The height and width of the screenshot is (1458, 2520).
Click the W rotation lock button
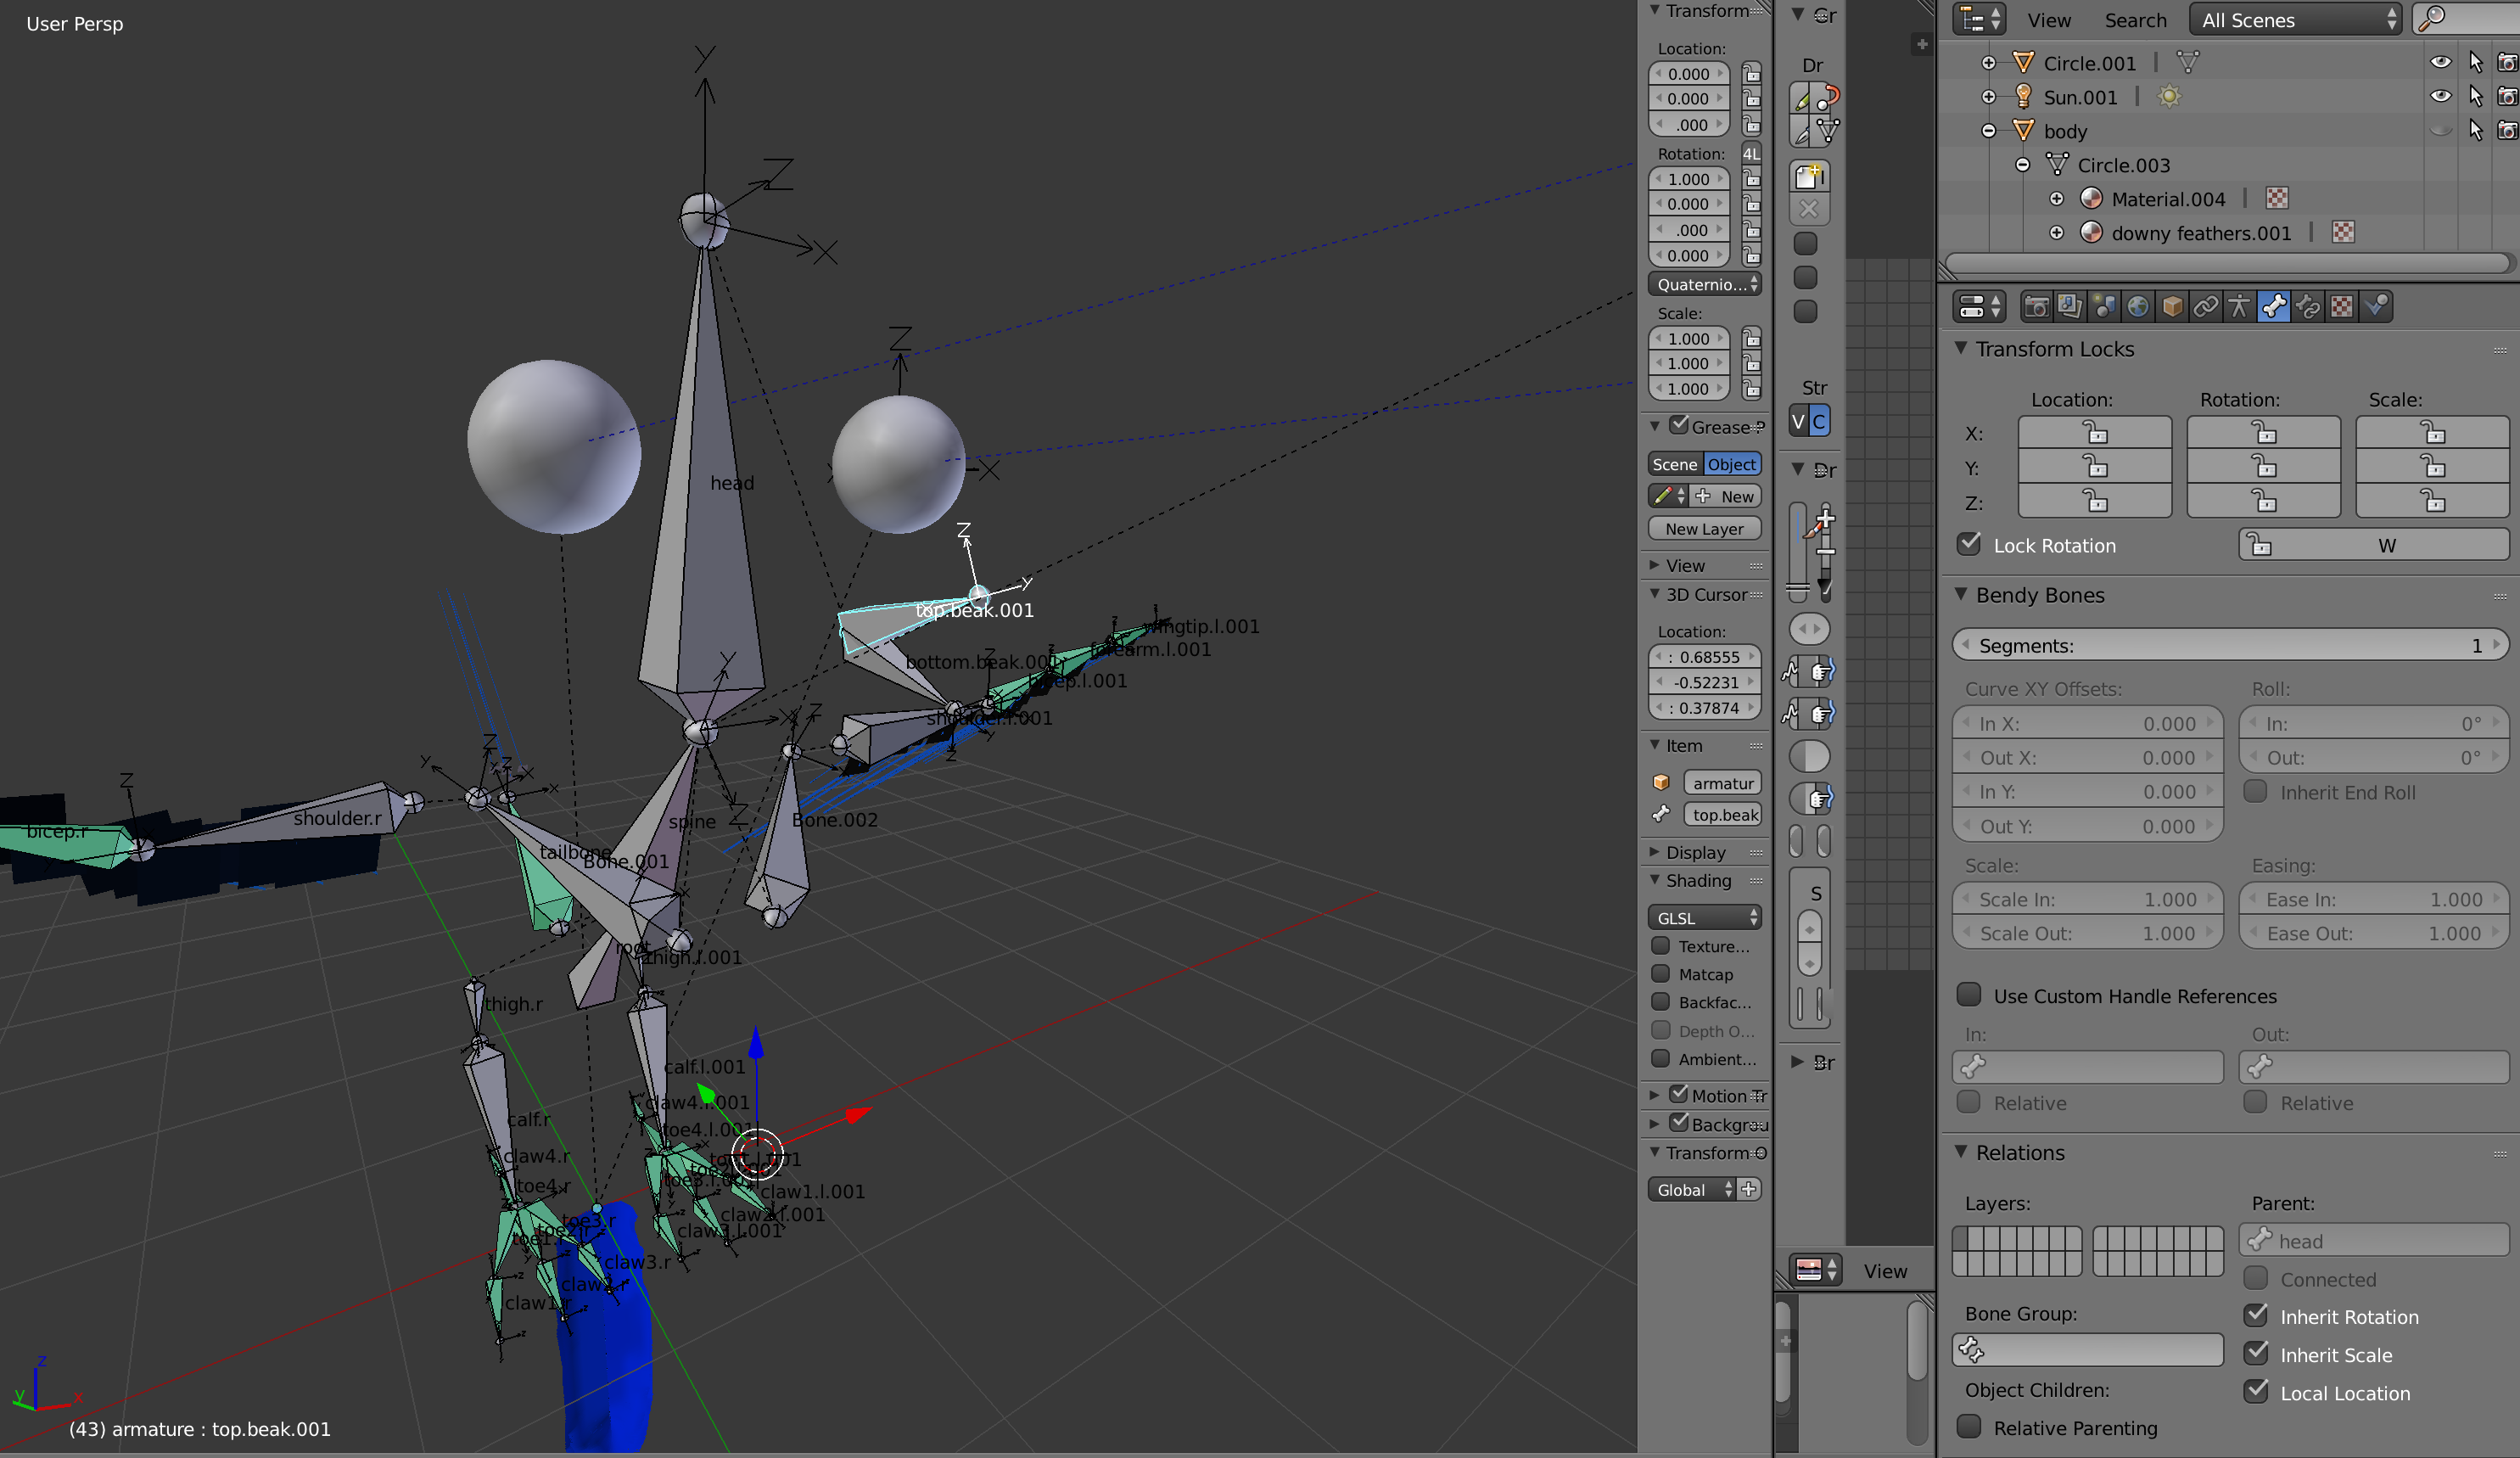(2374, 545)
